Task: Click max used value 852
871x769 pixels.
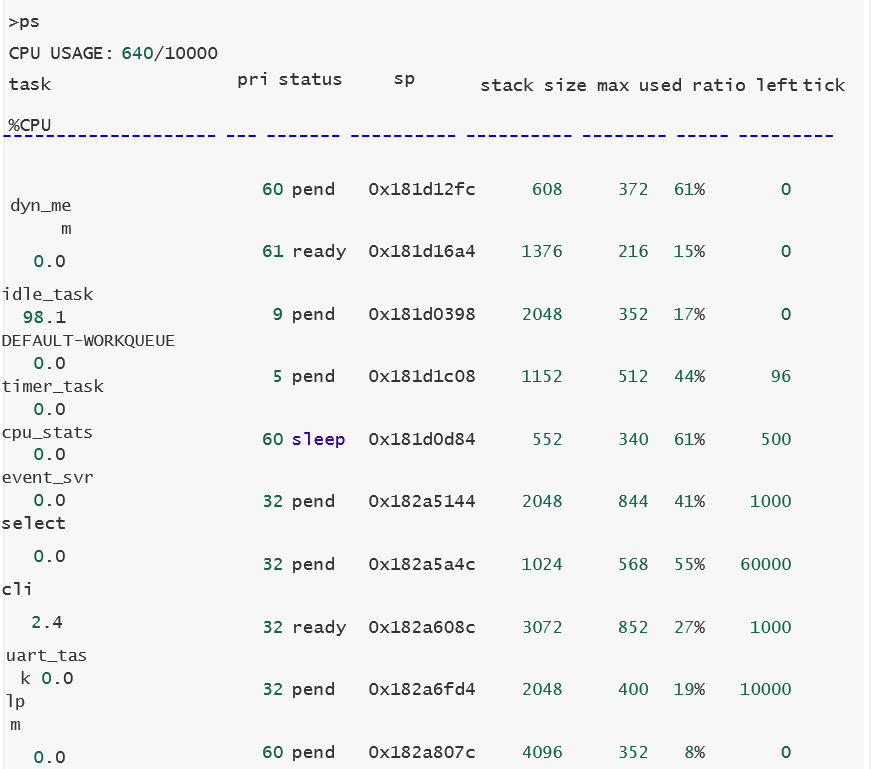Action: (633, 627)
